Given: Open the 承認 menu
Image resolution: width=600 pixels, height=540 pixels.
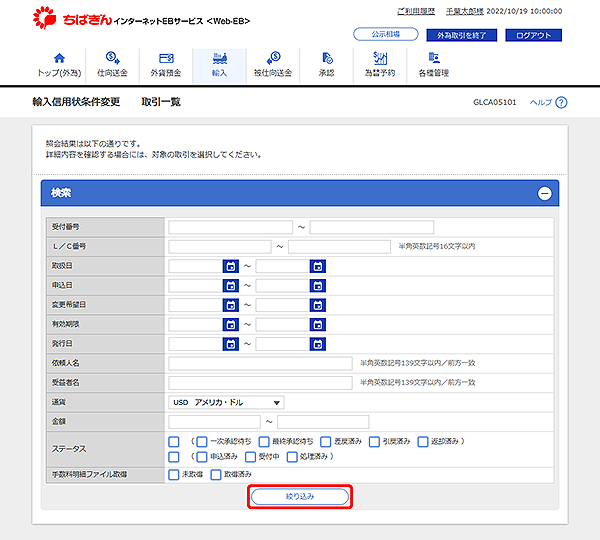Looking at the screenshot, I should pos(326,65).
